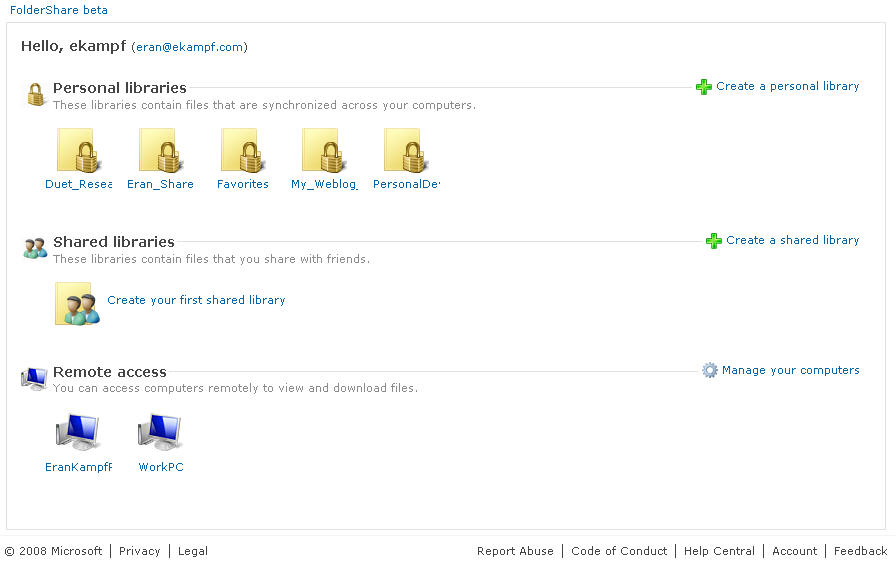Viewport: 896px width, 563px height.
Task: Click the WorkPC computer icon
Action: click(x=161, y=433)
